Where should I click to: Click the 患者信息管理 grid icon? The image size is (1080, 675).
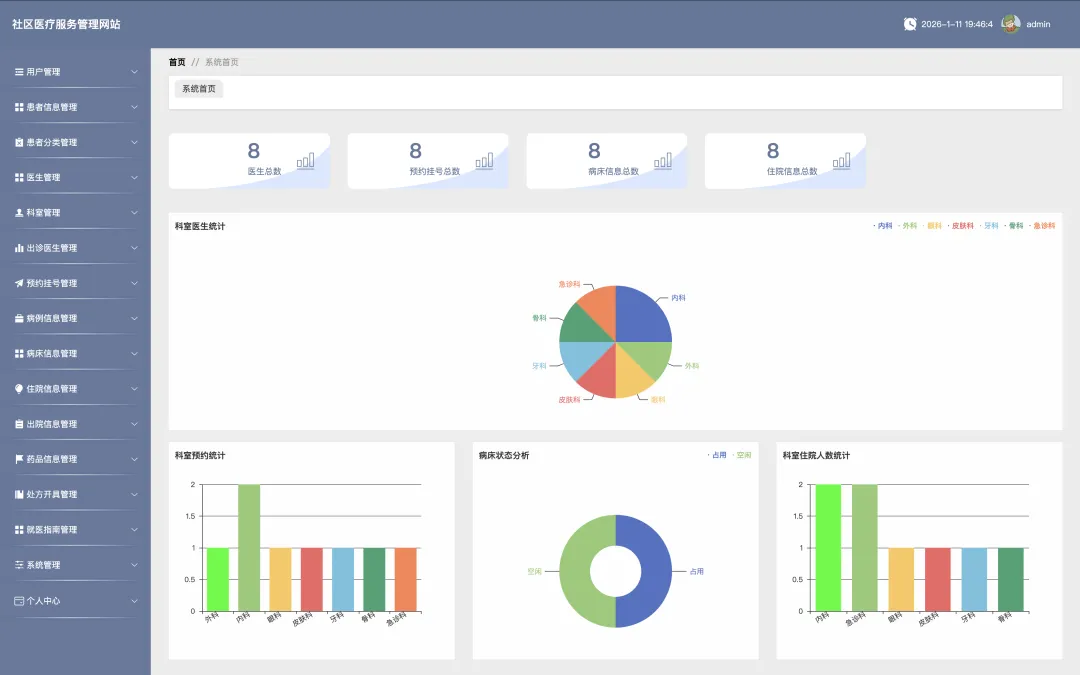tap(19, 107)
